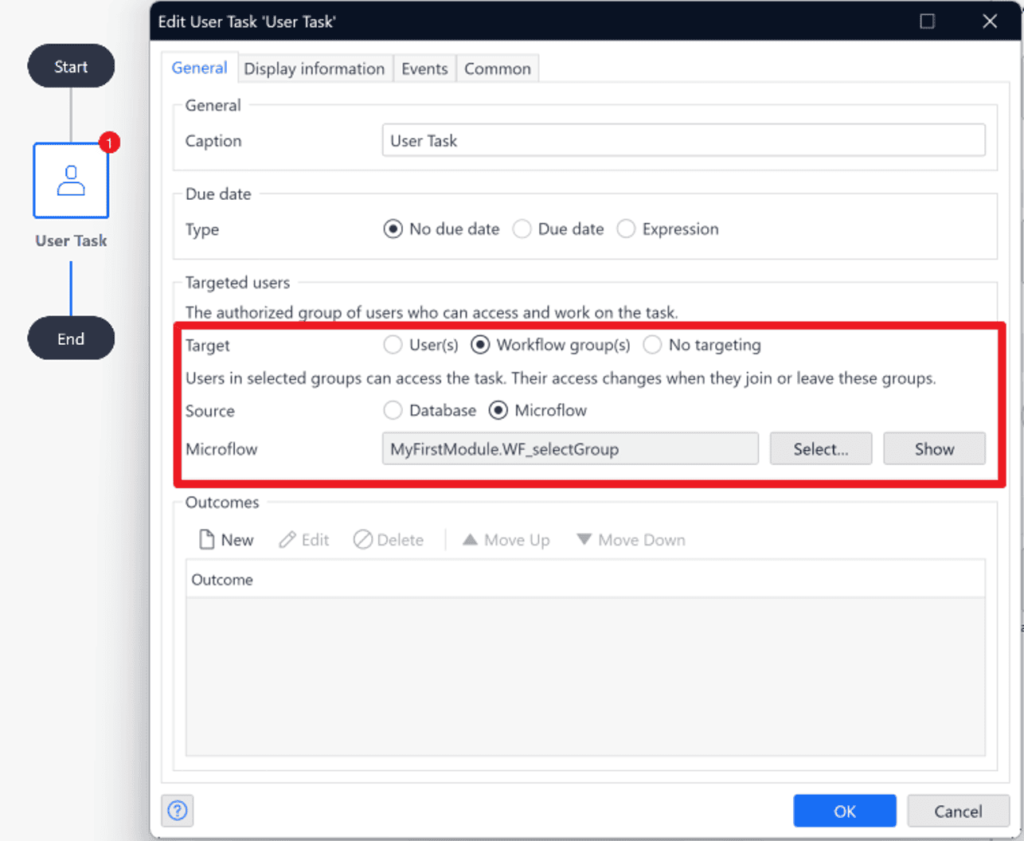Click the Show microflow button

pos(935,449)
